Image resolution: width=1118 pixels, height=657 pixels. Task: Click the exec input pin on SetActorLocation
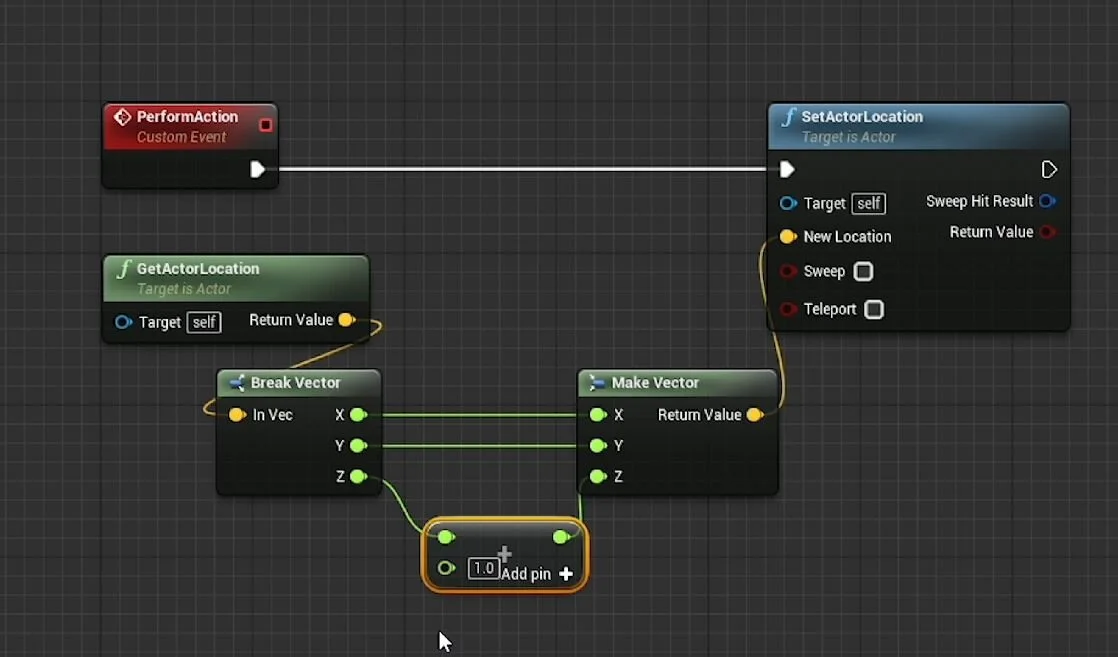pyautogui.click(x=787, y=169)
